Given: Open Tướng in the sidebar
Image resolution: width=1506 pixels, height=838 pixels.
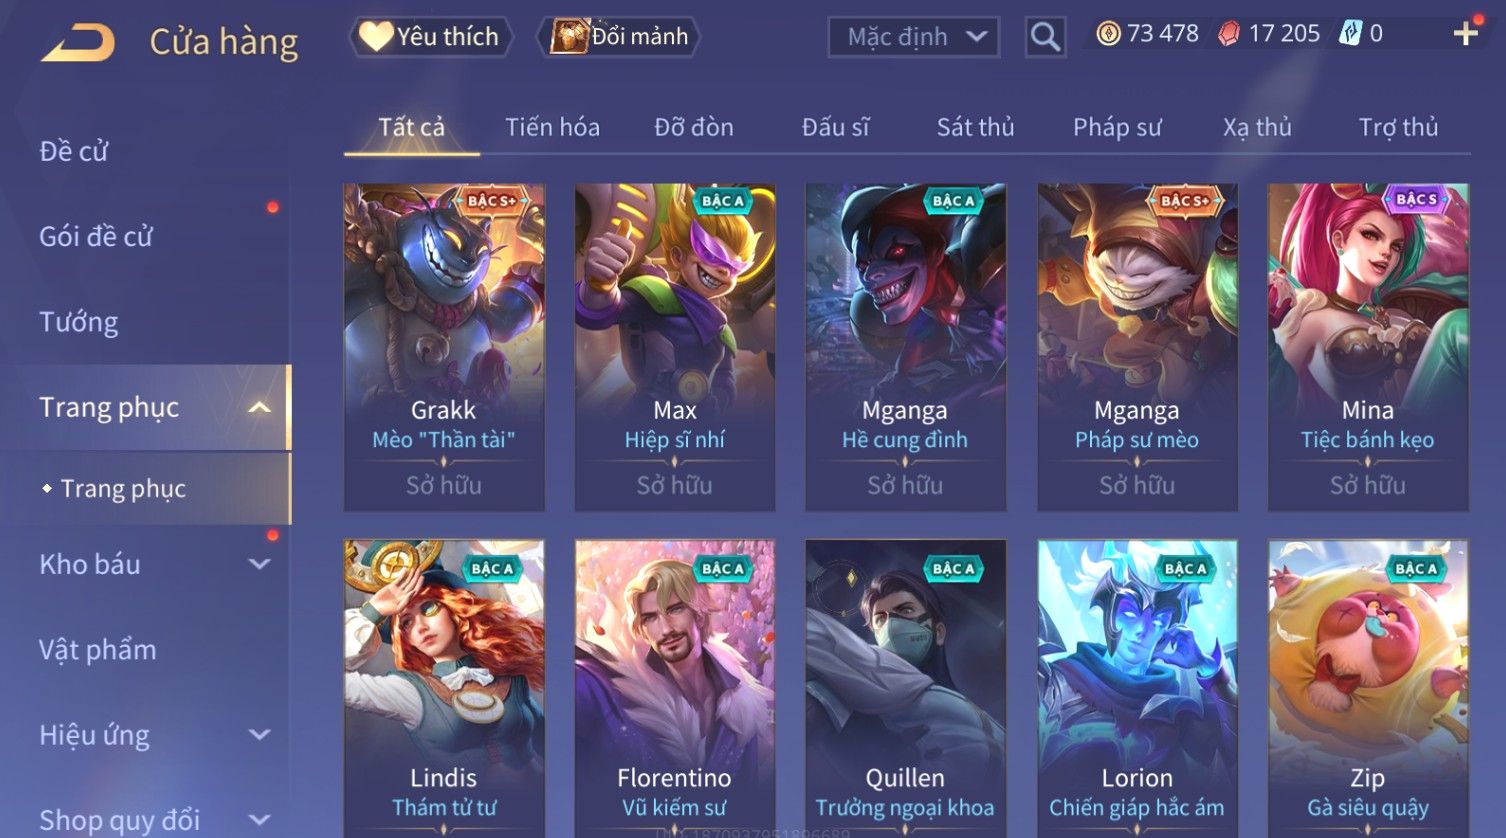Looking at the screenshot, I should tap(79, 322).
